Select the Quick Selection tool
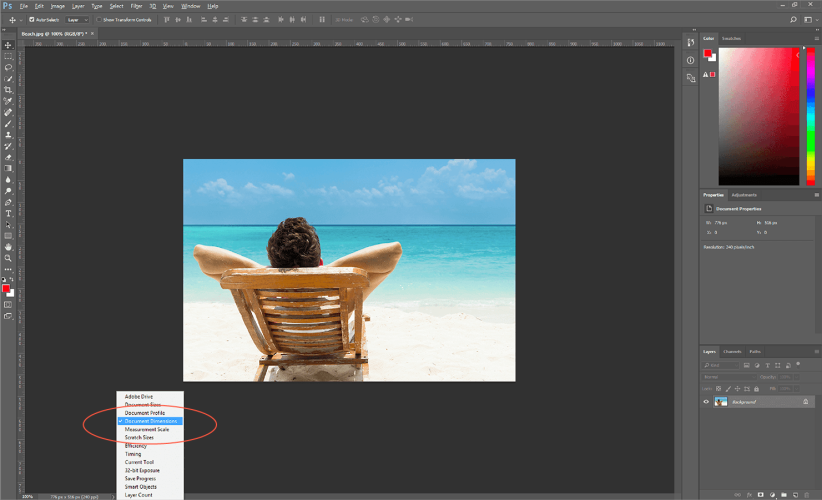This screenshot has height=500, width=822. (8, 79)
